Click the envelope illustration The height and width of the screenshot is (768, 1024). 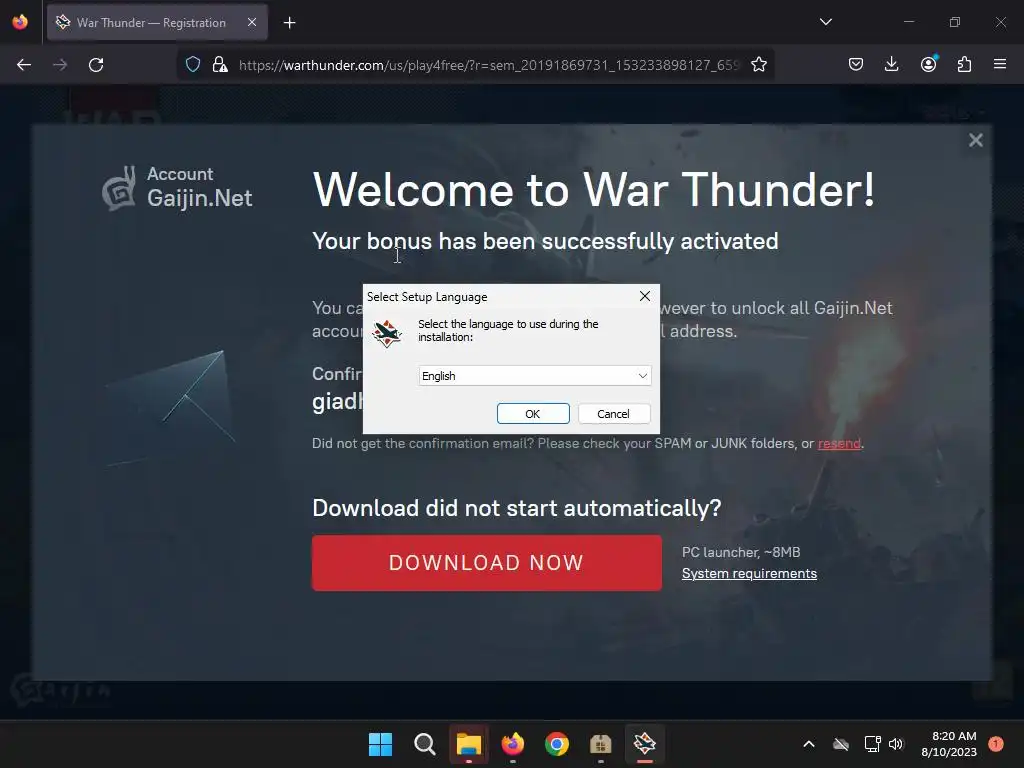(x=171, y=408)
